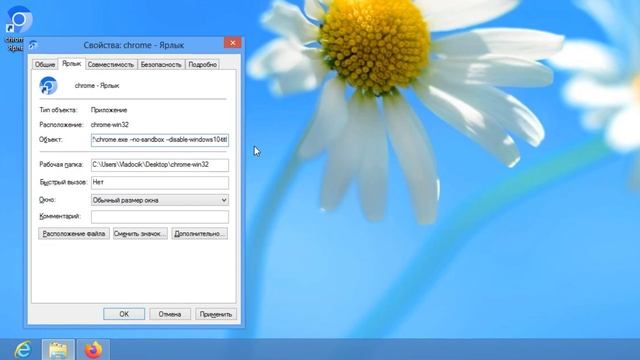640x360 pixels.
Task: Click the Расположение файла button
Action: point(74,234)
